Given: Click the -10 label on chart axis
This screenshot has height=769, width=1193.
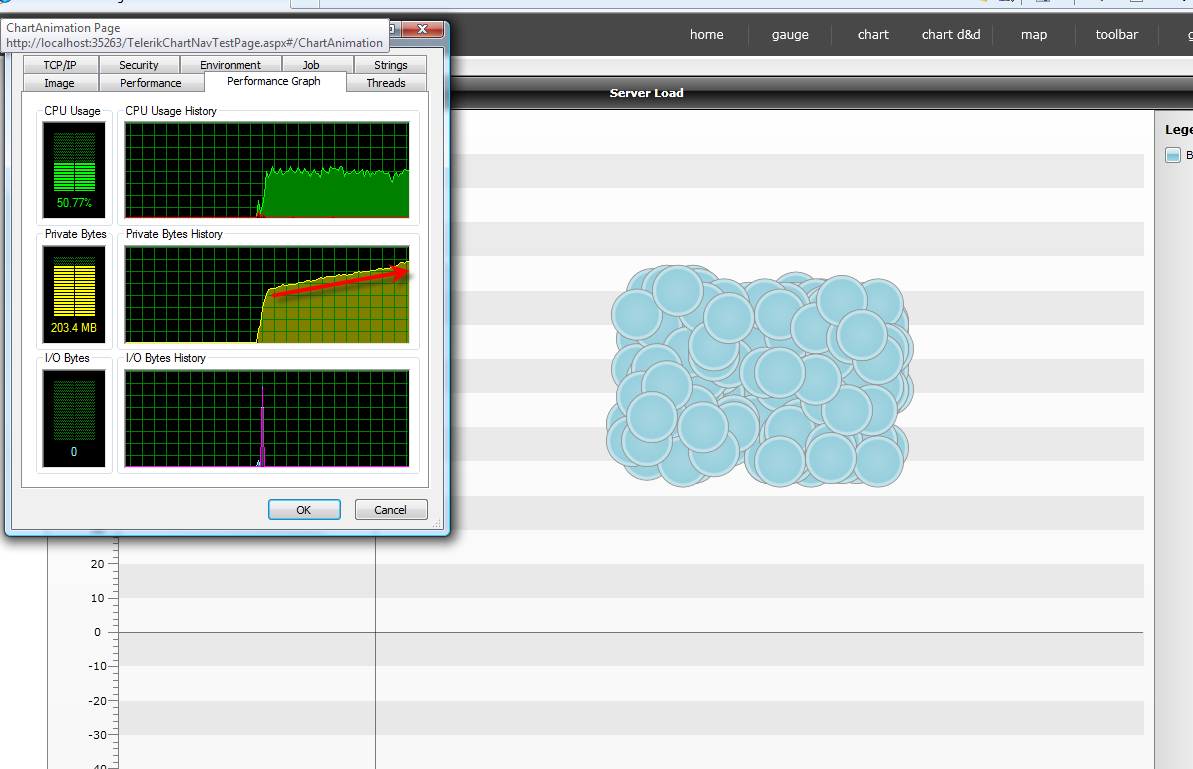Looking at the screenshot, I should 97,666.
